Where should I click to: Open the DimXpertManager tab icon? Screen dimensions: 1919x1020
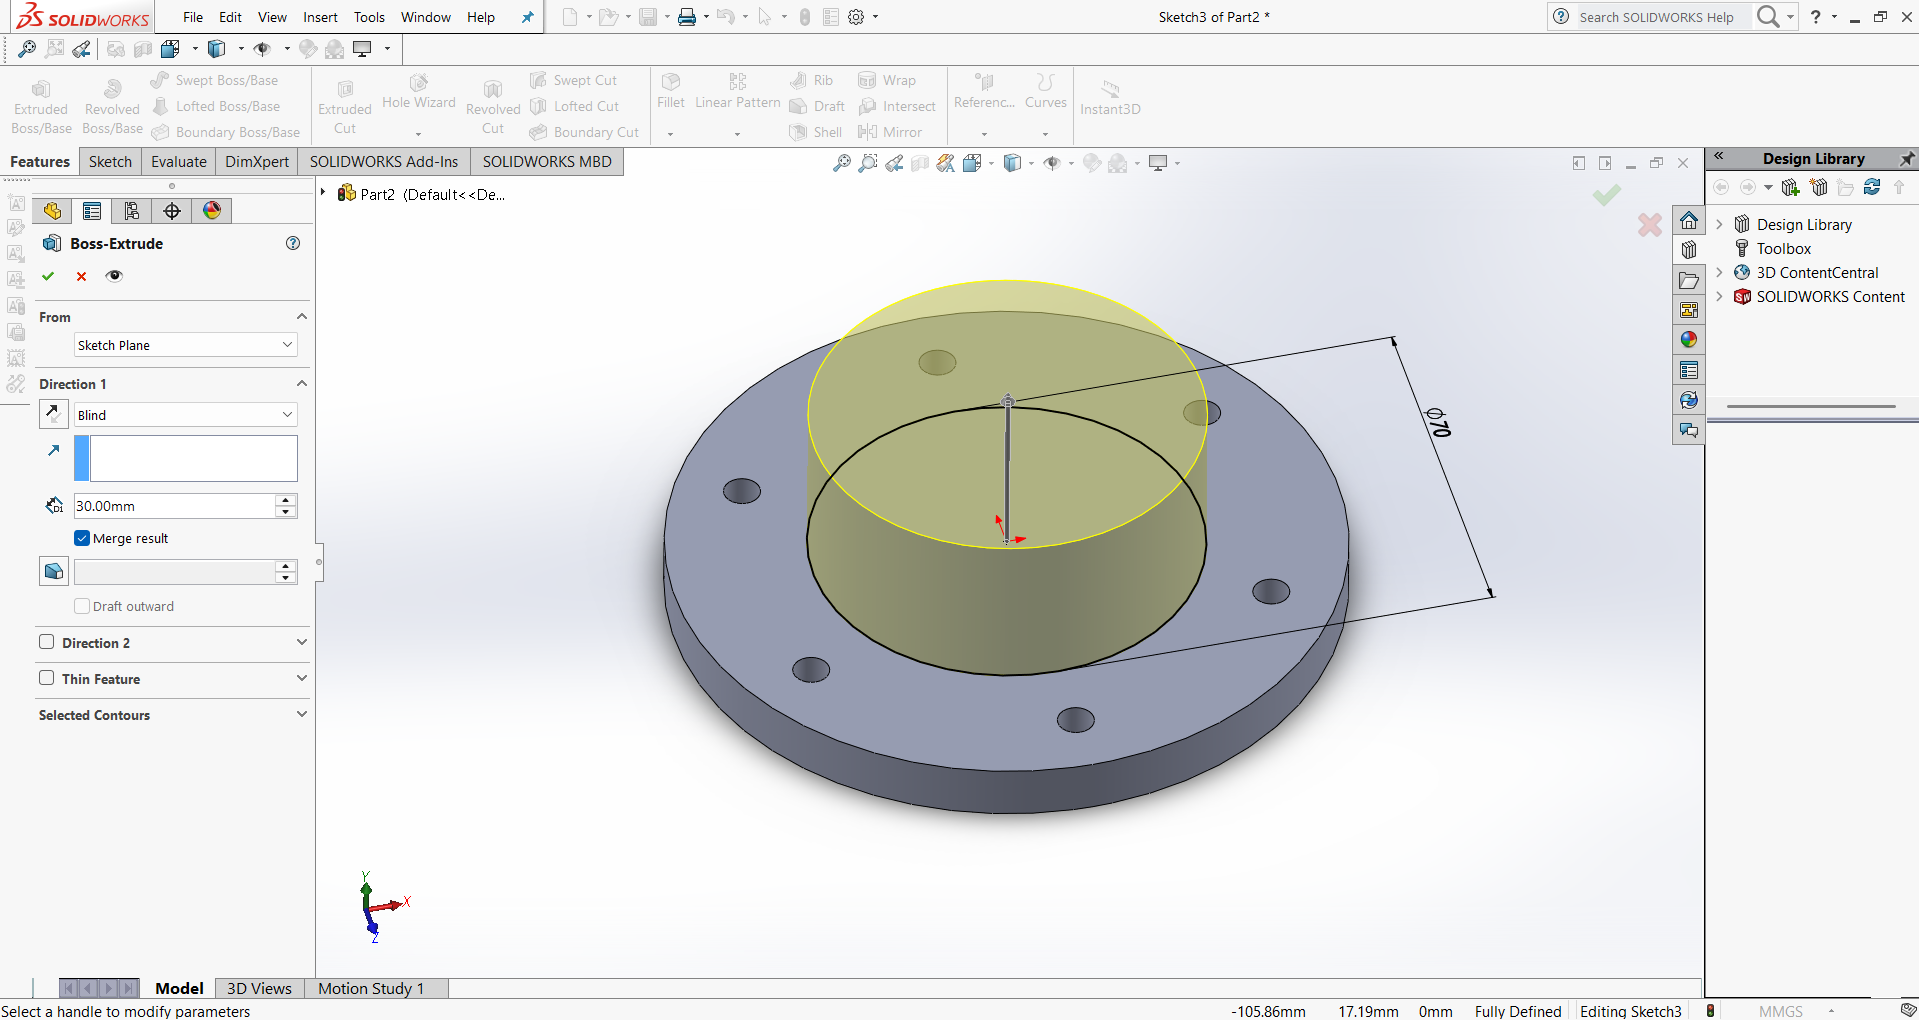(x=172, y=211)
